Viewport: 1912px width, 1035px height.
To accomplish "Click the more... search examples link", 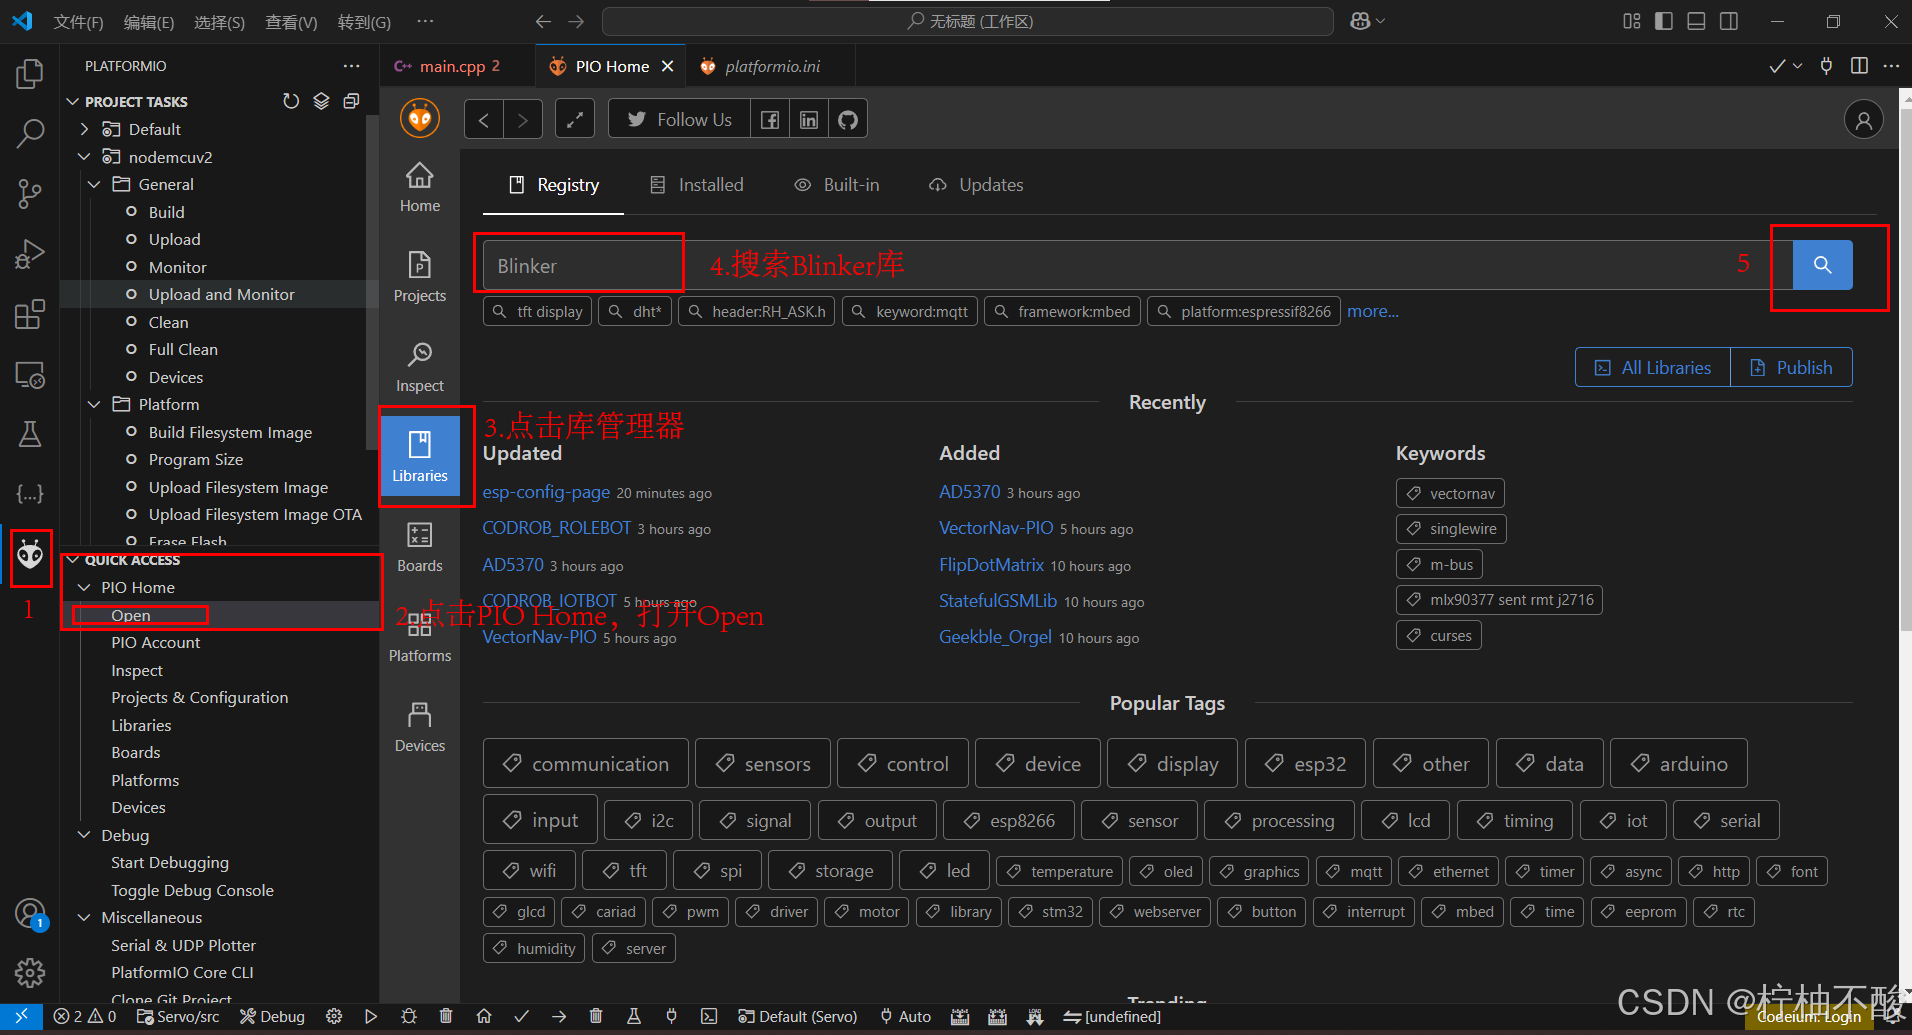I will tap(1373, 311).
